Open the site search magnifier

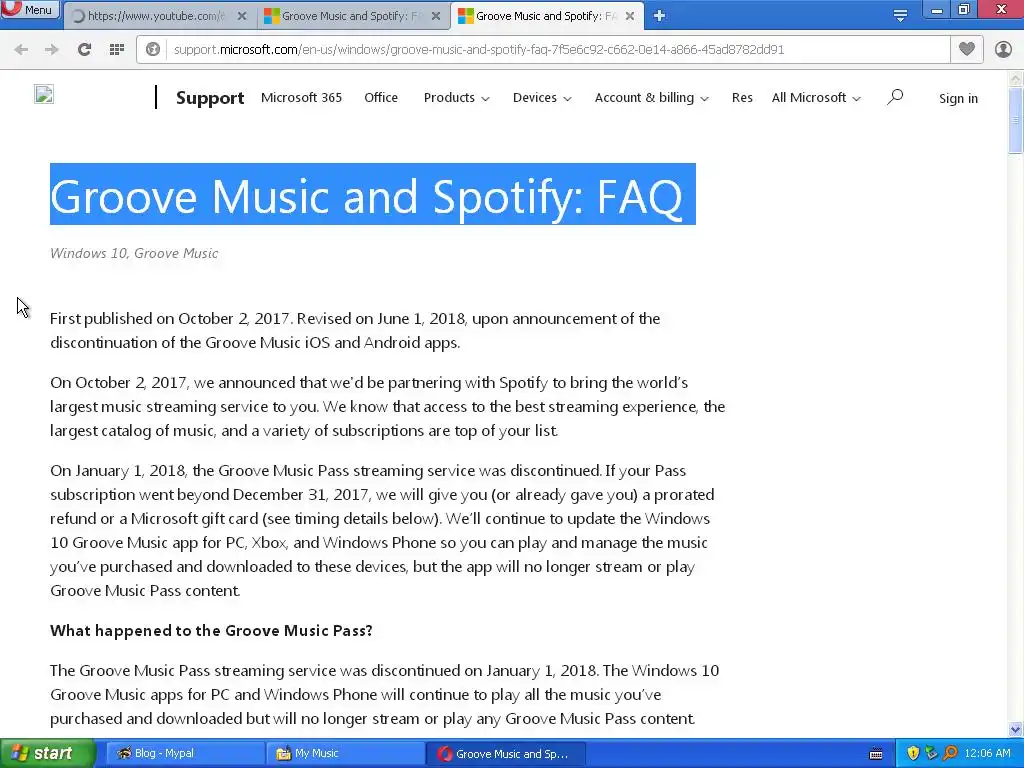pos(895,97)
